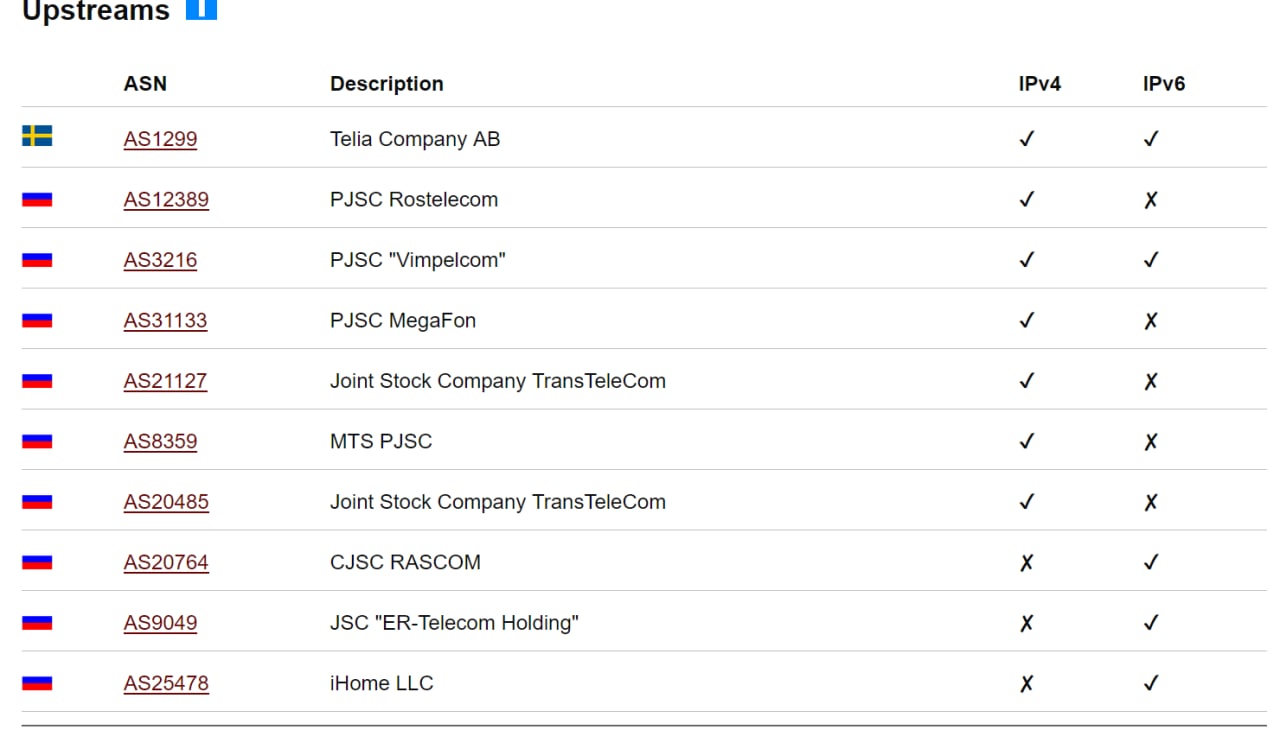Click the IPv4 cross mark for CJSC RASCOM

point(1026,563)
